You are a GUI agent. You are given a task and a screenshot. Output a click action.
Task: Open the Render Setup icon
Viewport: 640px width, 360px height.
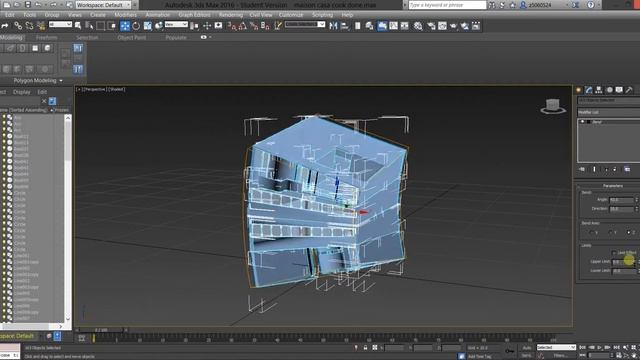point(431,26)
